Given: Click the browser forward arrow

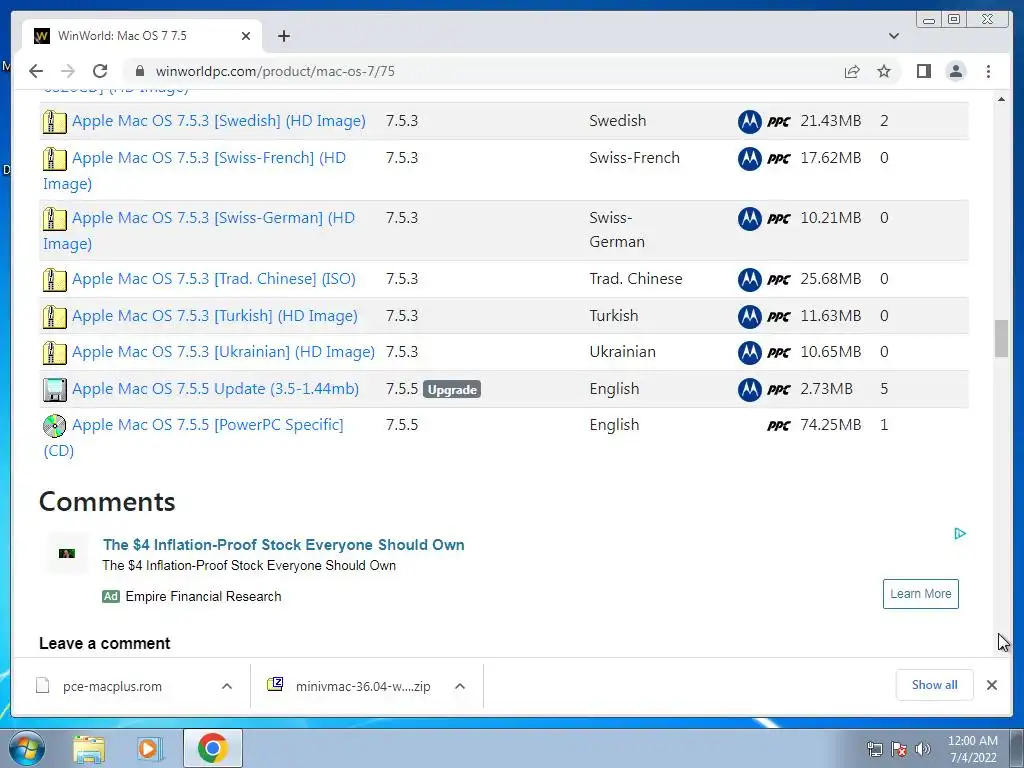Looking at the screenshot, I should tap(68, 71).
